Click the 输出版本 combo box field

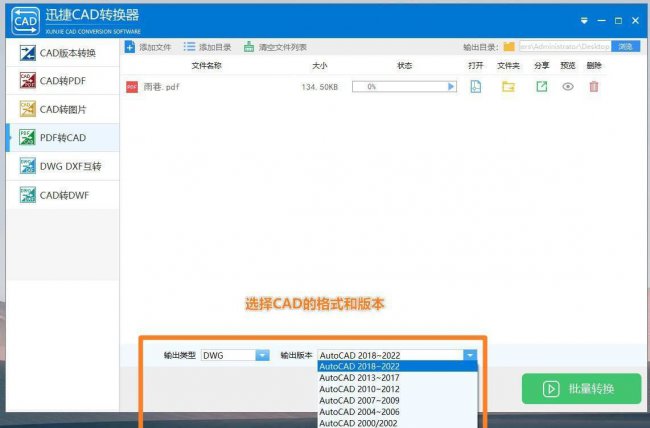click(x=397, y=355)
